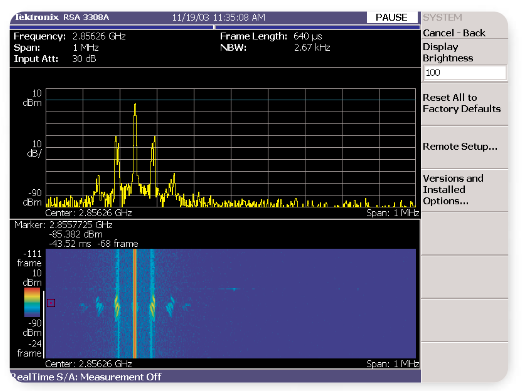This screenshot has height=391, width=522.
Task: Click the spectrogram Span: 1 MHz label
Action: [x=393, y=363]
